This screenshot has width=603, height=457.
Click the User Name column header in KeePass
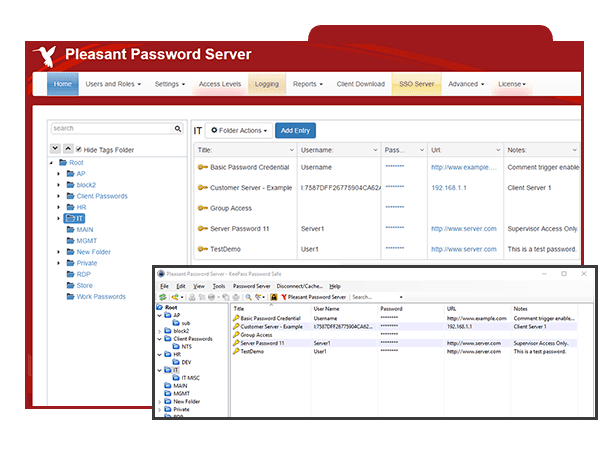[x=326, y=309]
